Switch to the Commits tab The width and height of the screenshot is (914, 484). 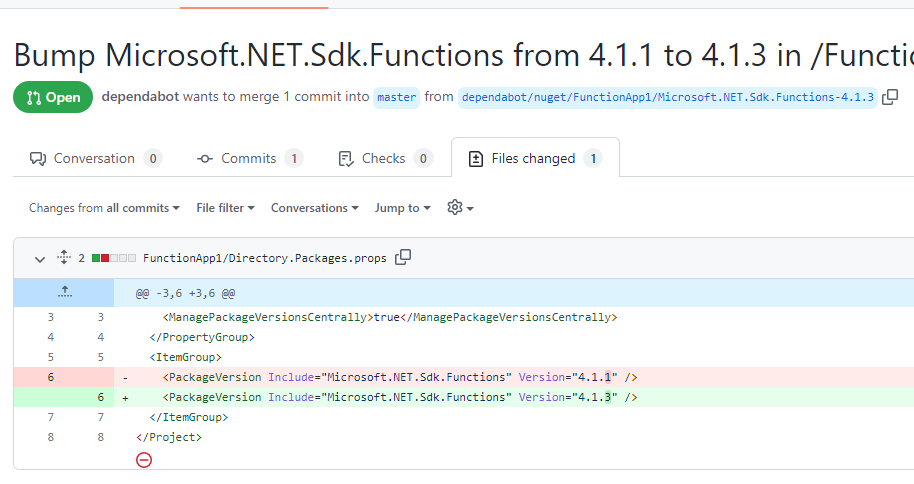pos(250,159)
